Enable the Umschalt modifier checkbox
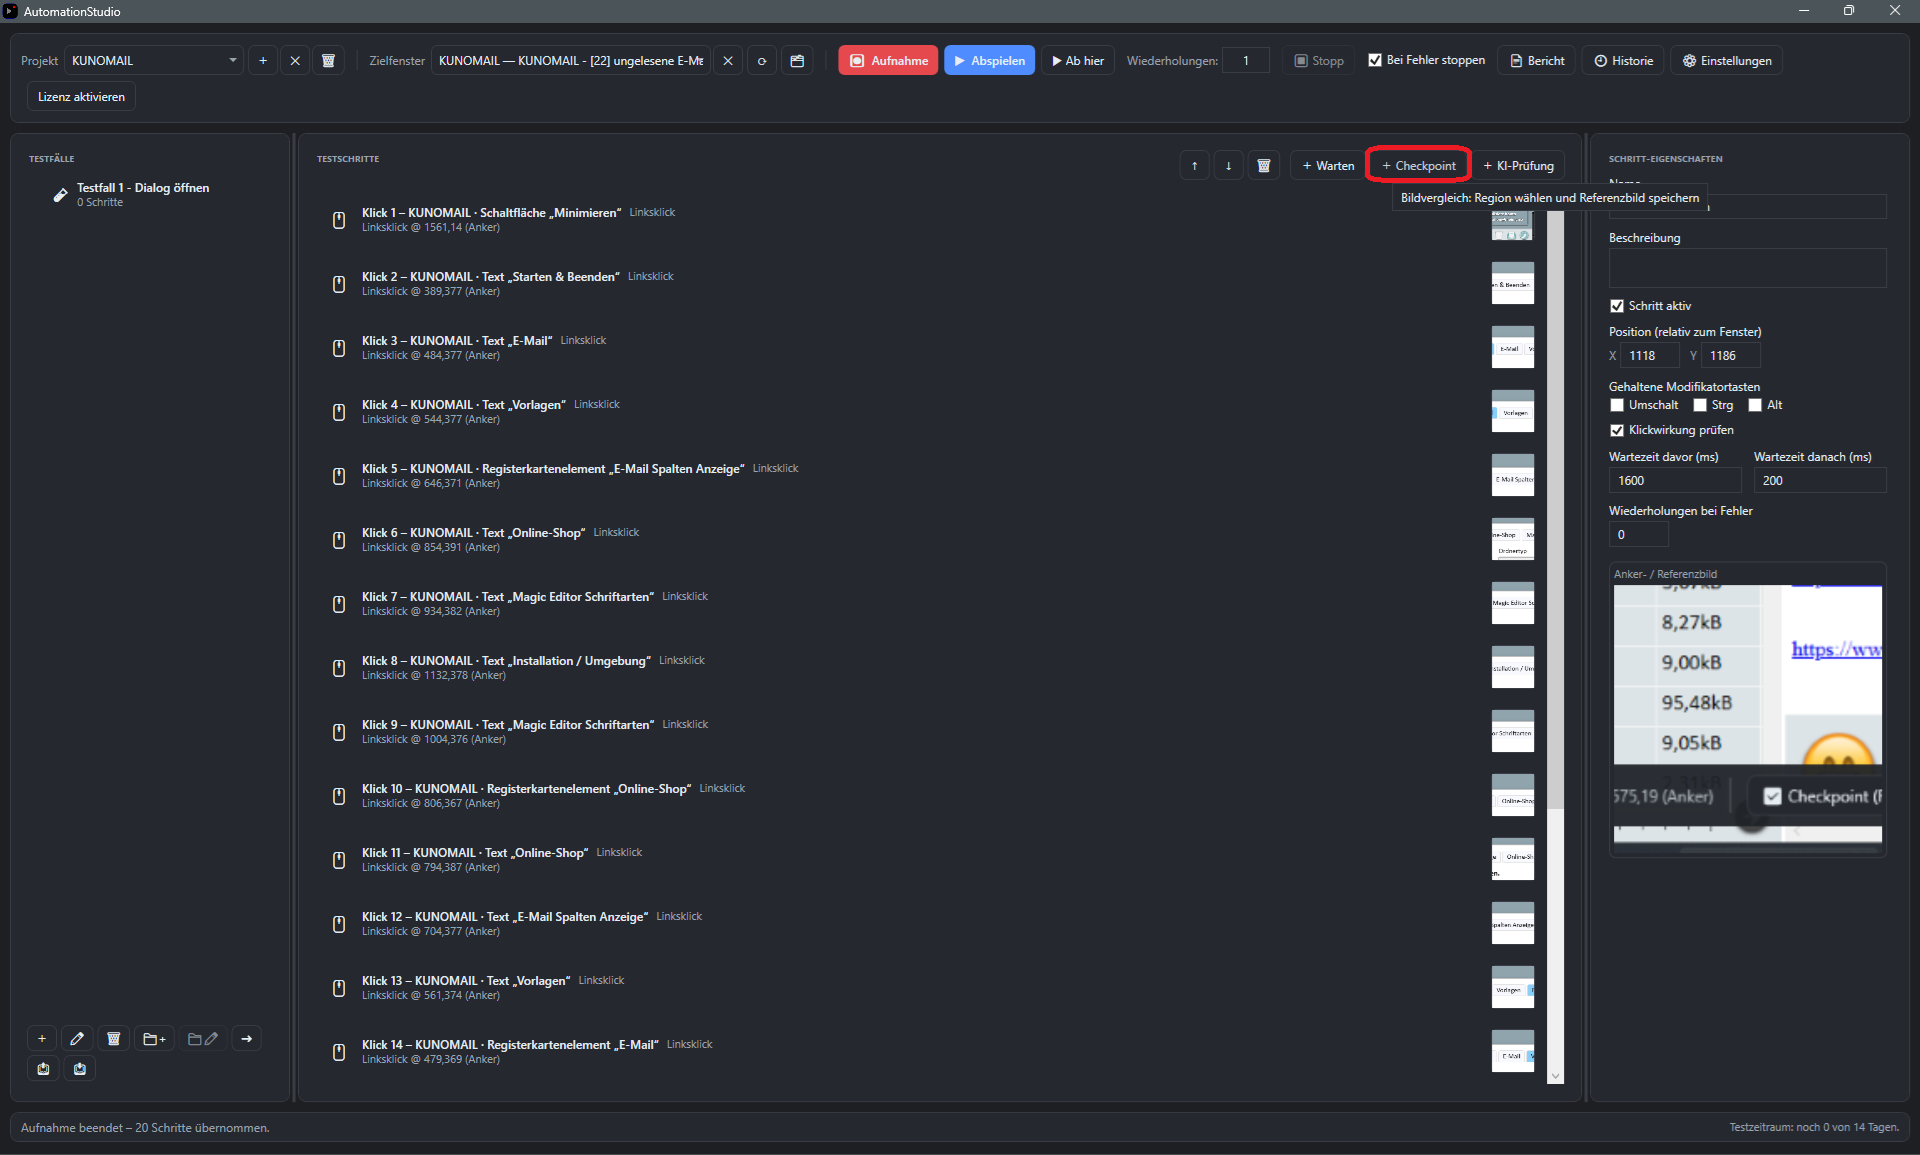1920x1155 pixels. 1617,405
